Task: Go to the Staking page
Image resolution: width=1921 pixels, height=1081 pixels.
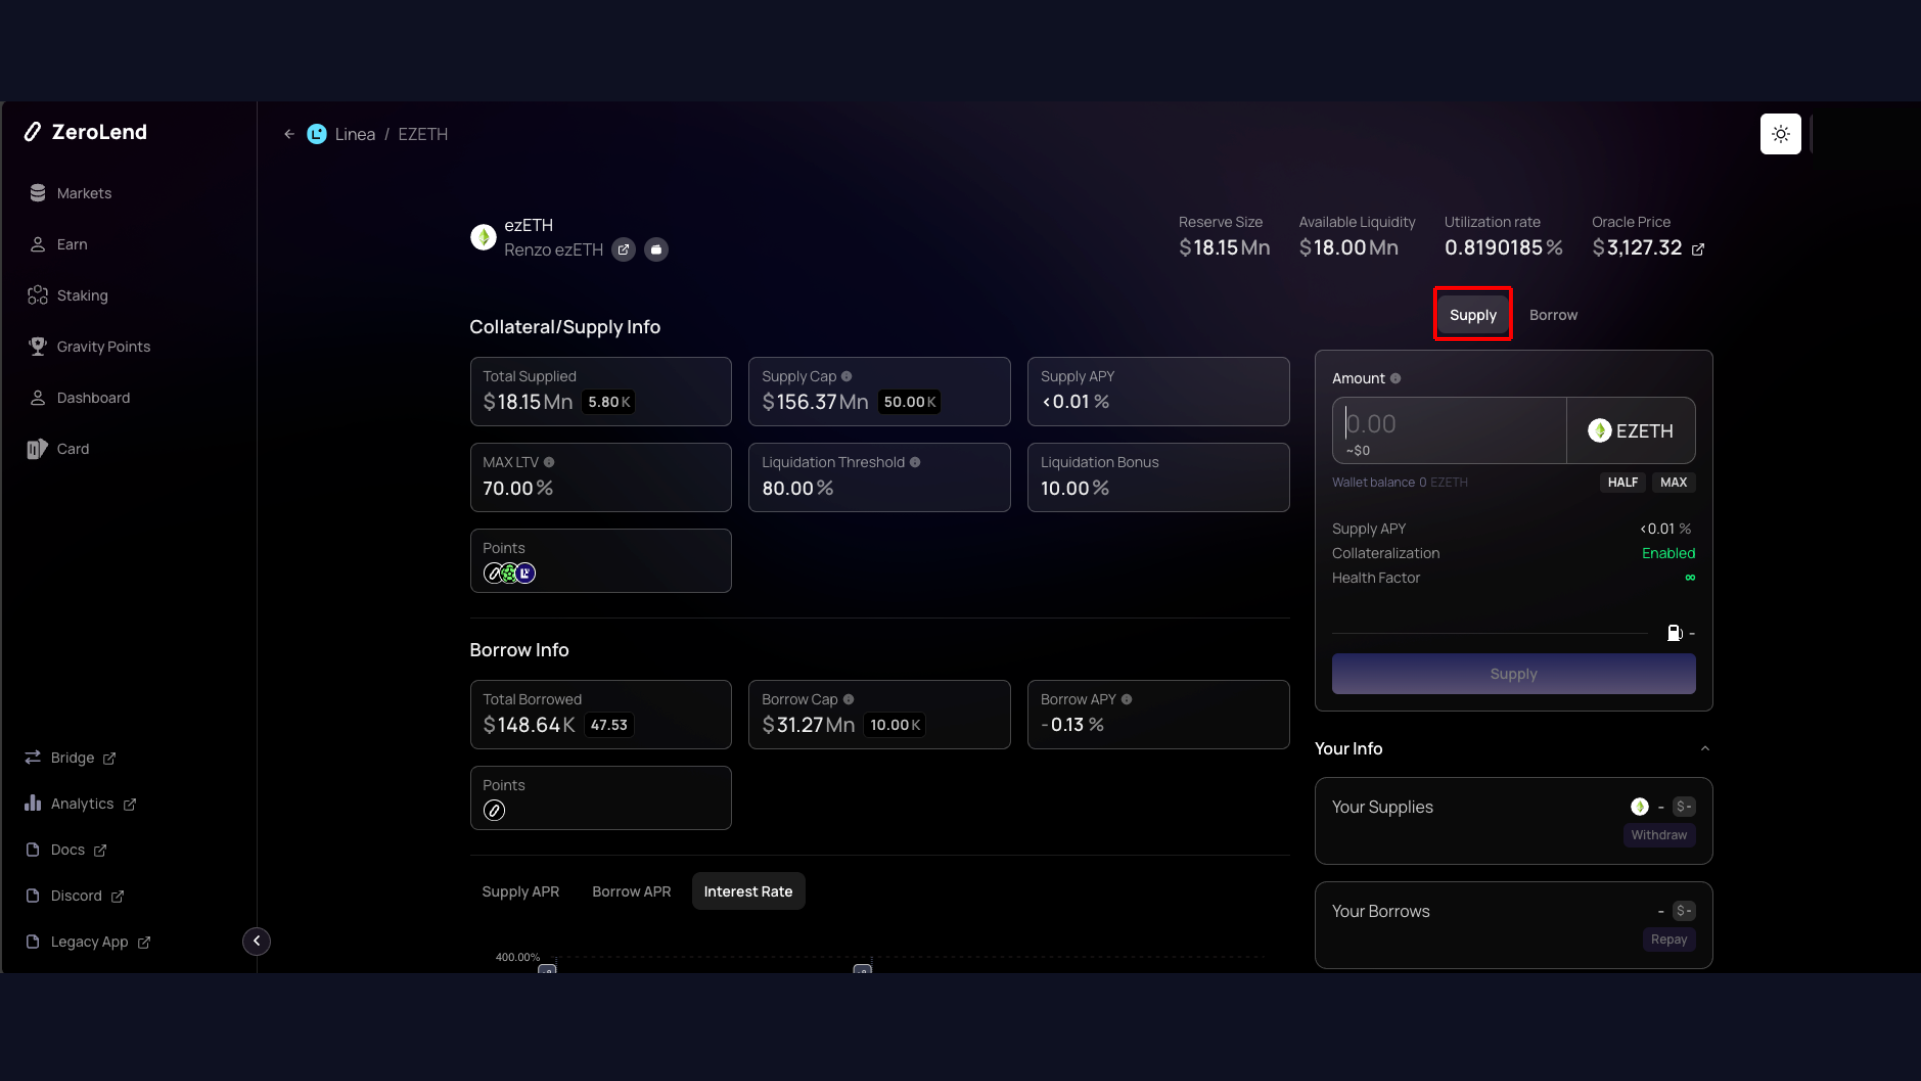Action: point(82,295)
